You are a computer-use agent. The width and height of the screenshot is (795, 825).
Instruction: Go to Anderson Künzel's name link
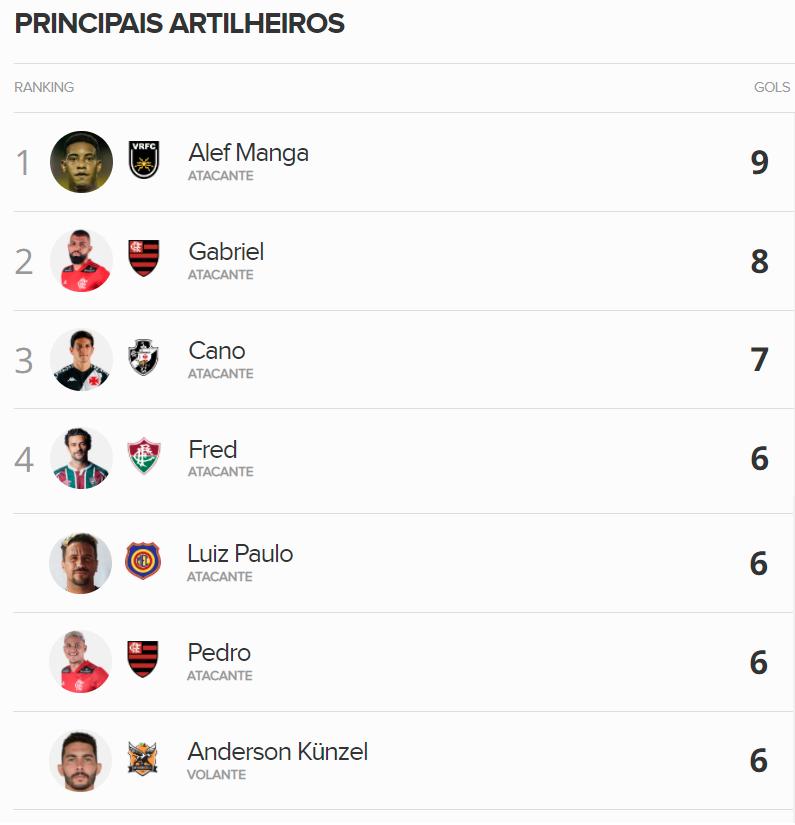click(277, 752)
